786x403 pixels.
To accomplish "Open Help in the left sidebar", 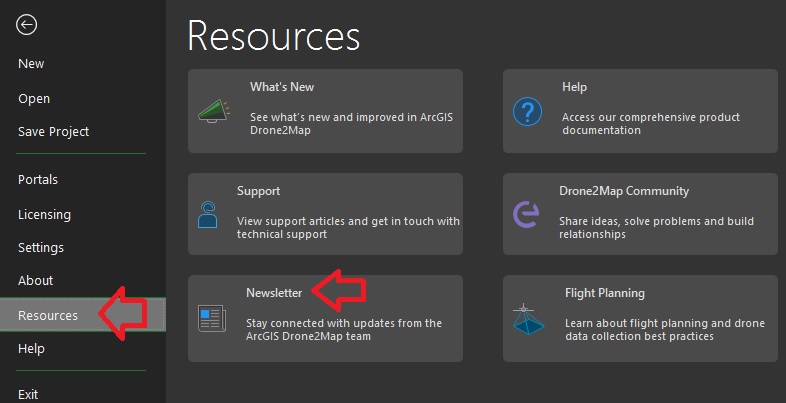I will (x=32, y=348).
